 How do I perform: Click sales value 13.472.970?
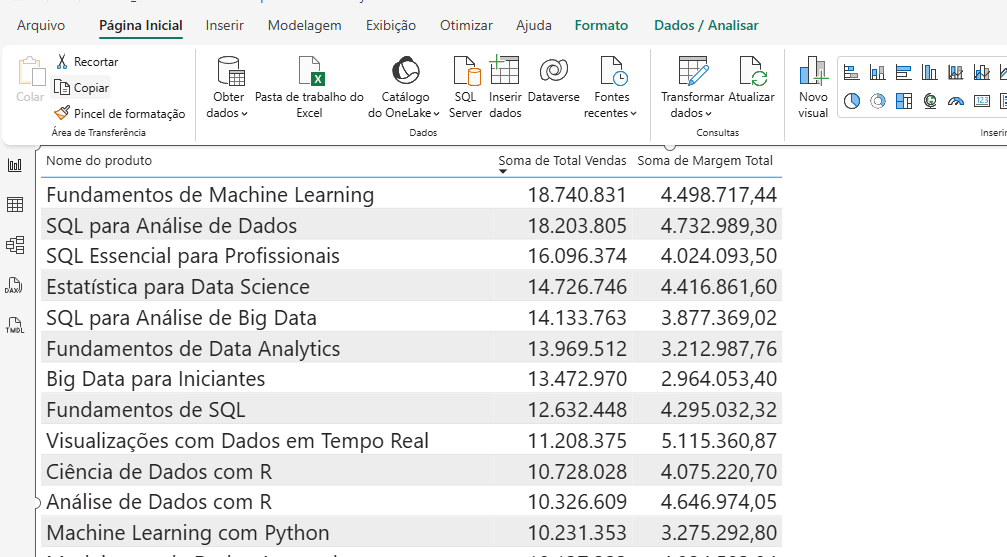pos(577,379)
